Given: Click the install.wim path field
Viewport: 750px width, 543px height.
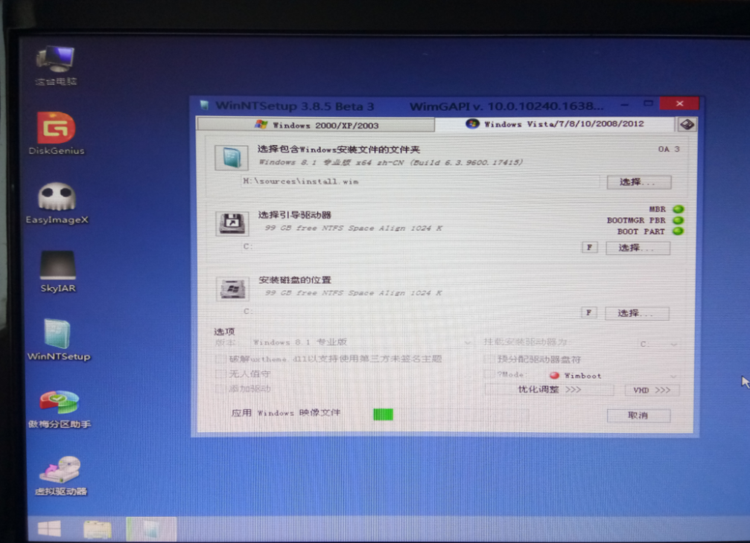Looking at the screenshot, I should 420,181.
